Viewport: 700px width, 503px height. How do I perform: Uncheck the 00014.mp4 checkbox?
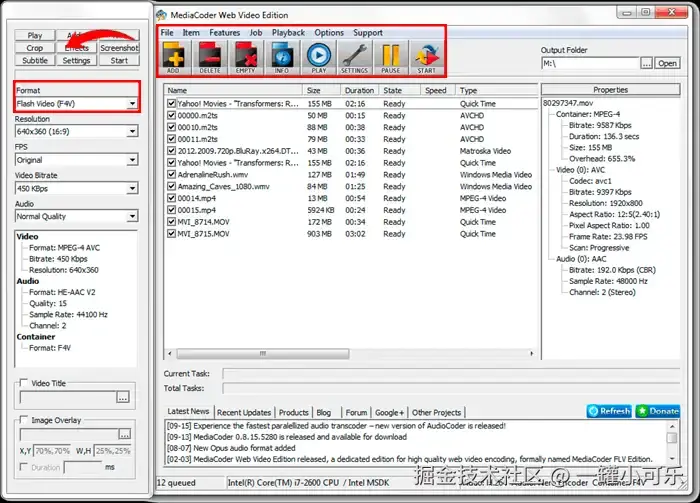pyautogui.click(x=171, y=198)
